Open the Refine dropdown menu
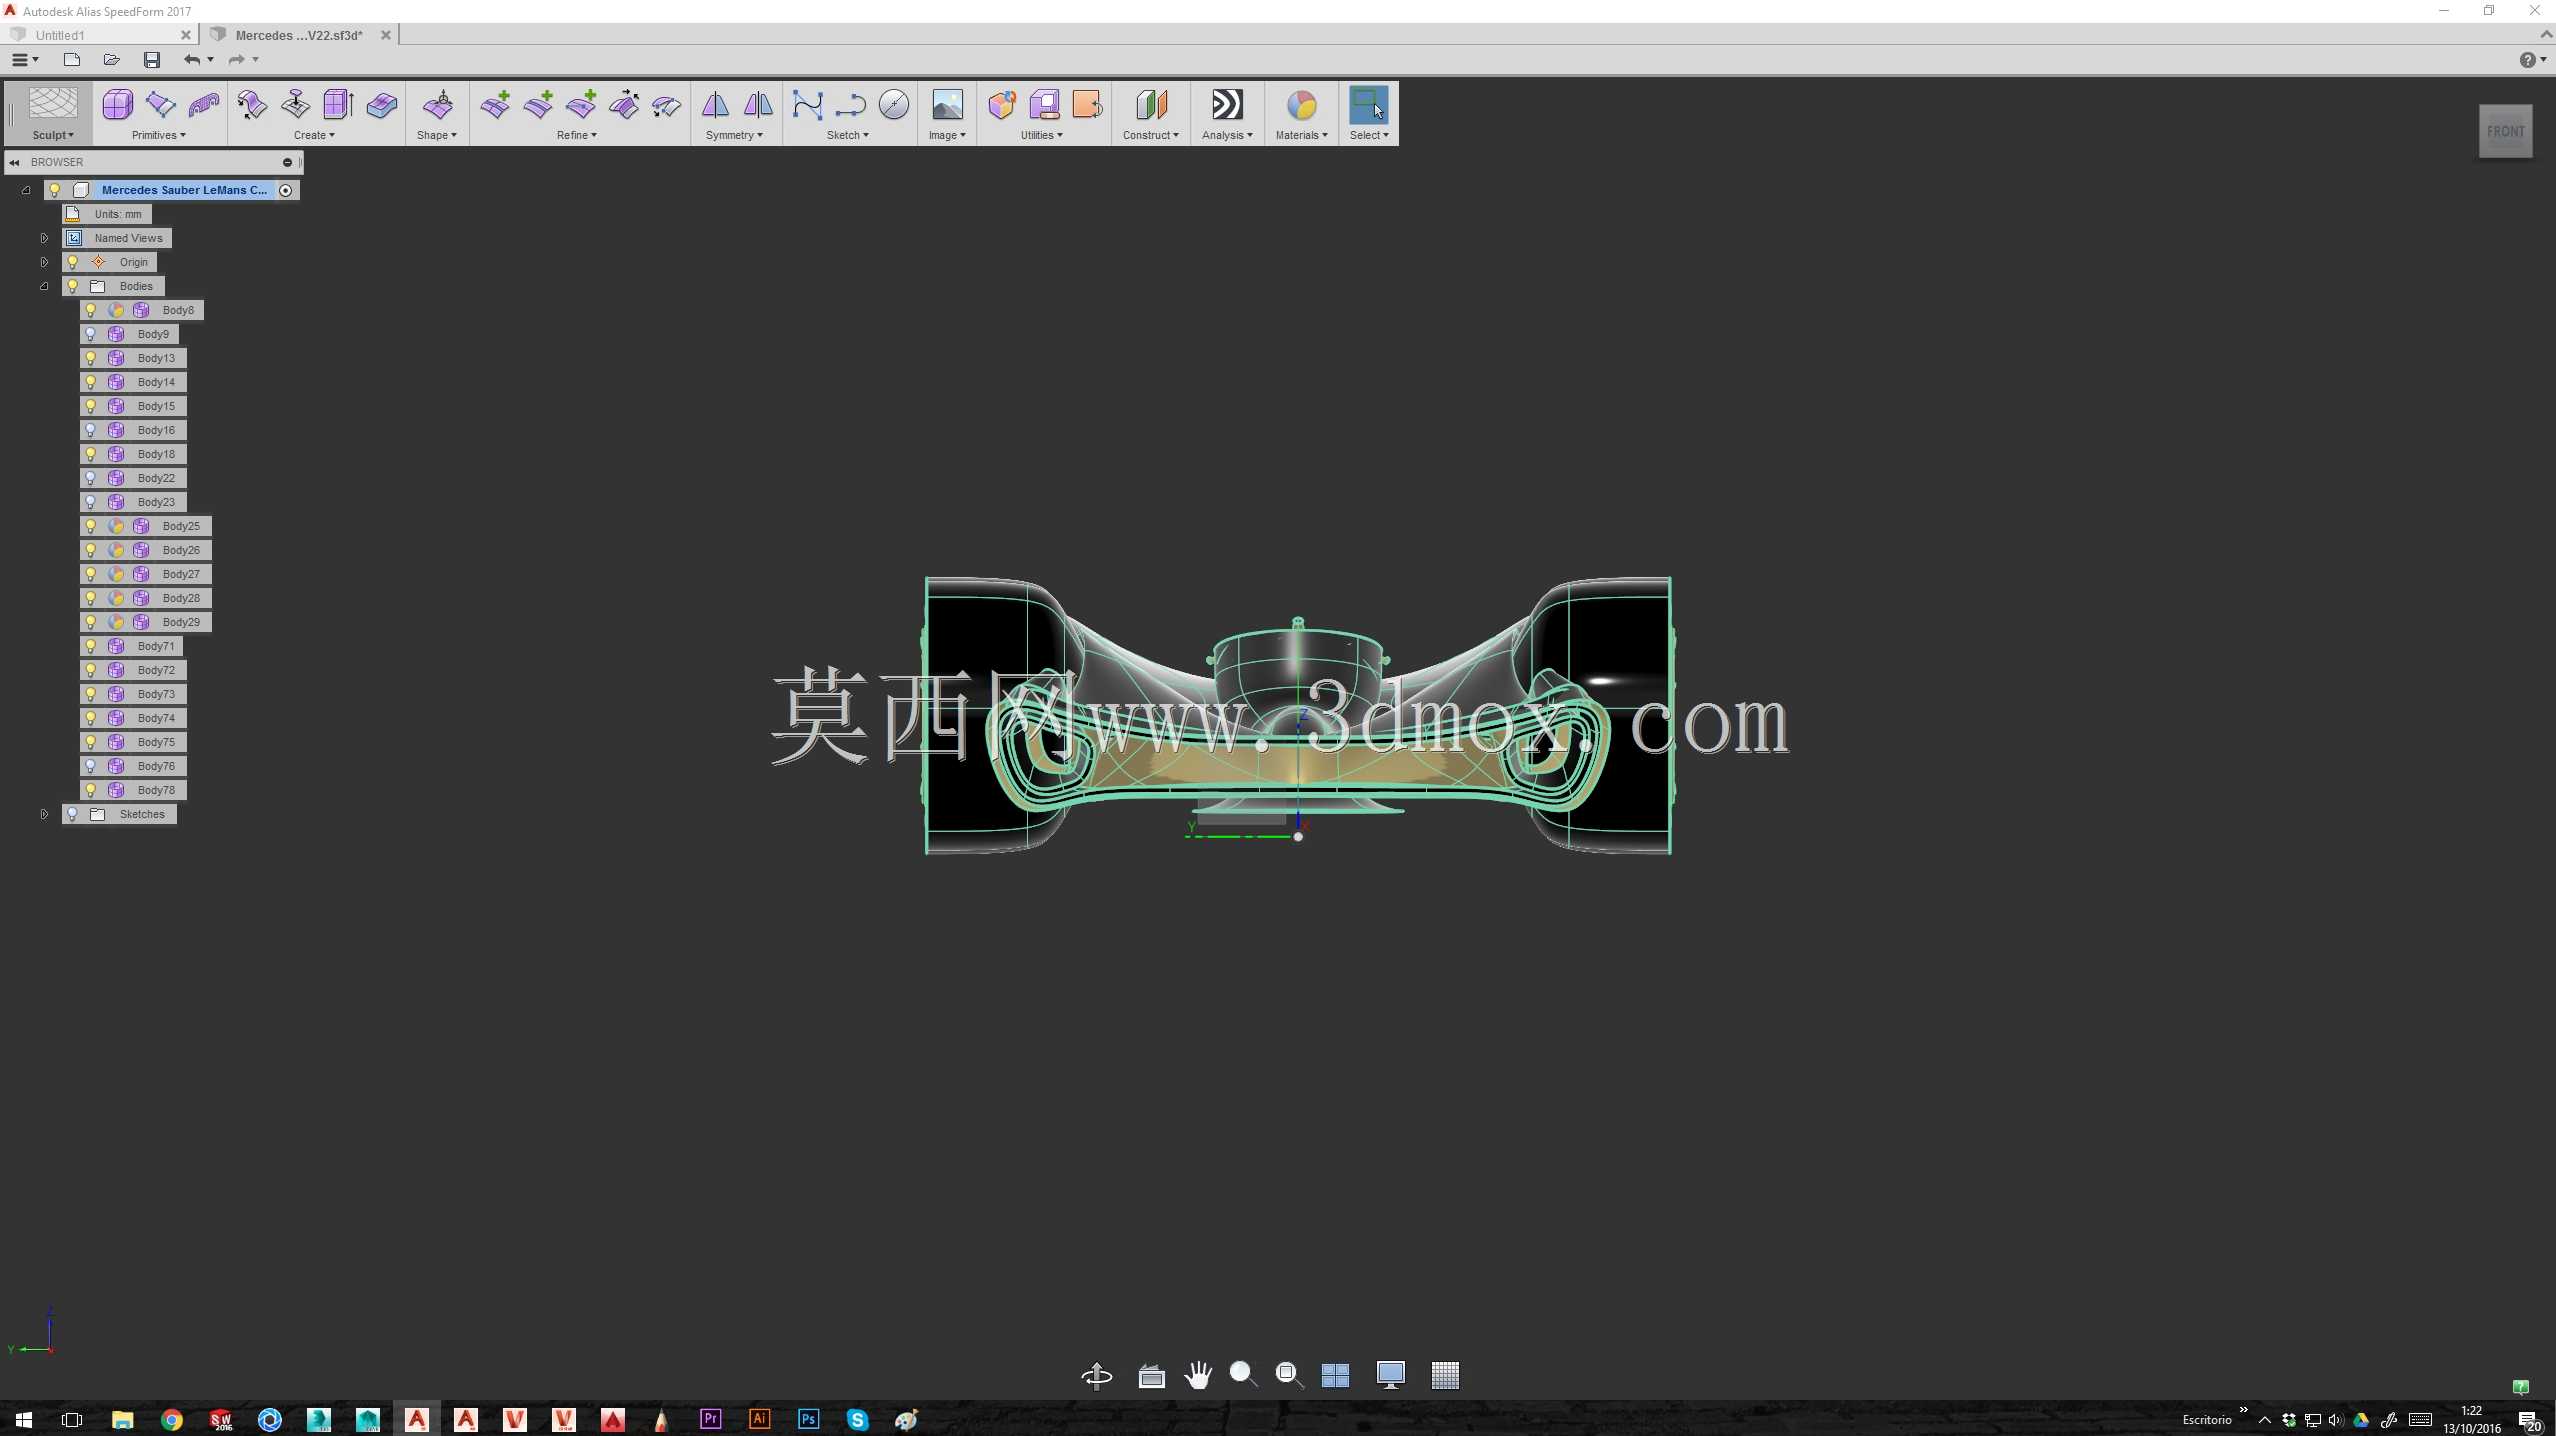This screenshot has width=2556, height=1436. tap(576, 135)
